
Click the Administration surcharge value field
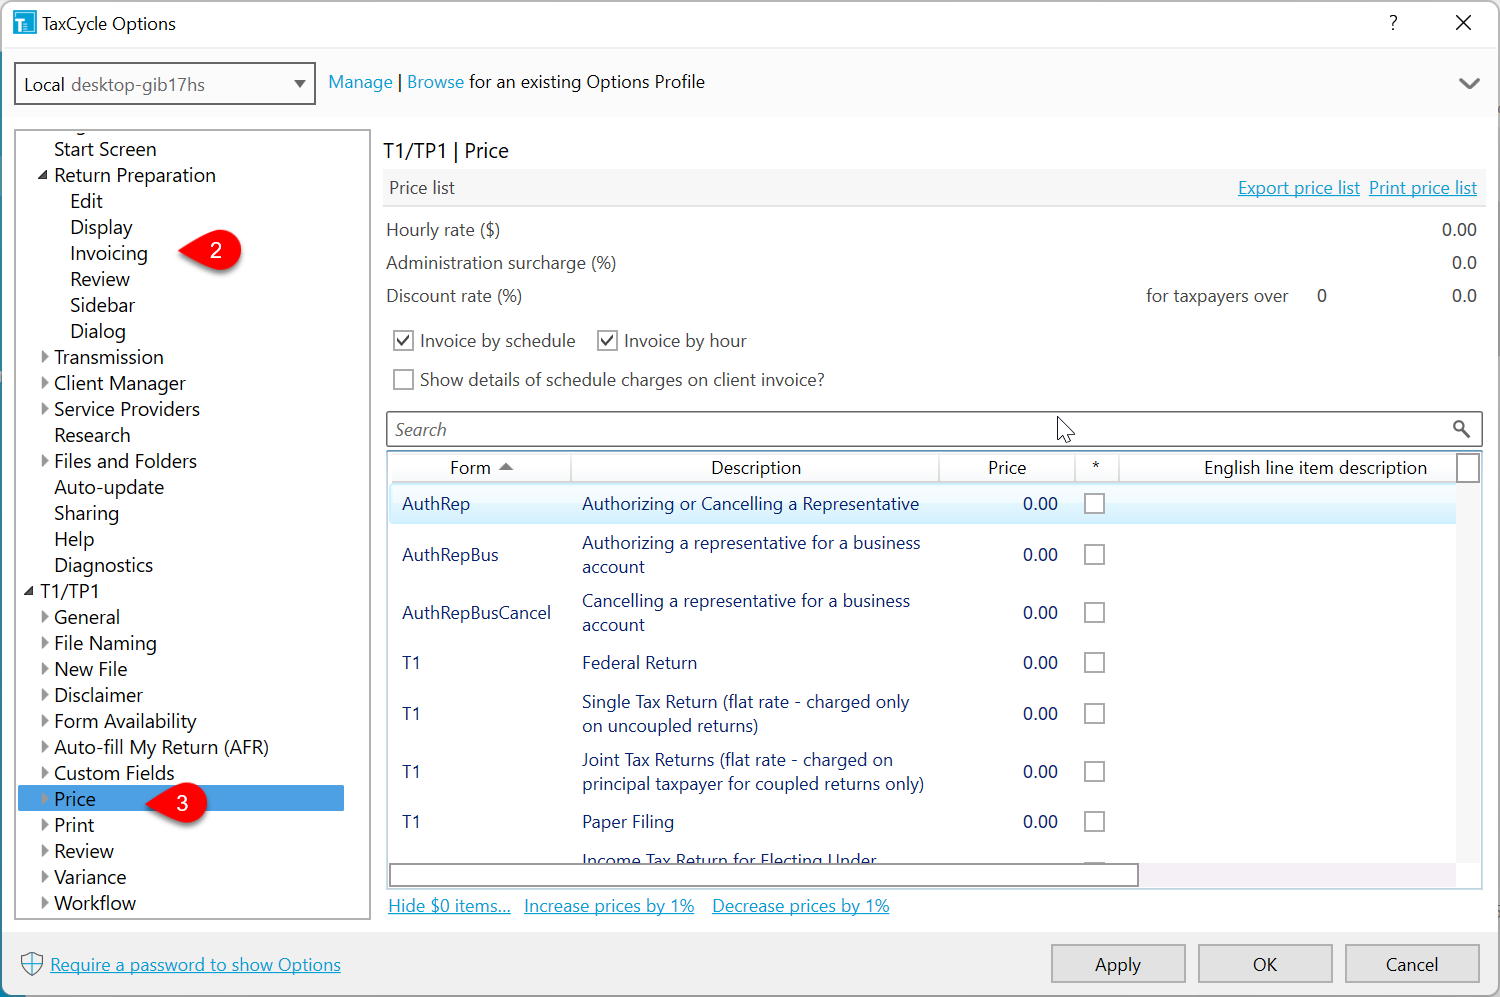pos(1464,263)
